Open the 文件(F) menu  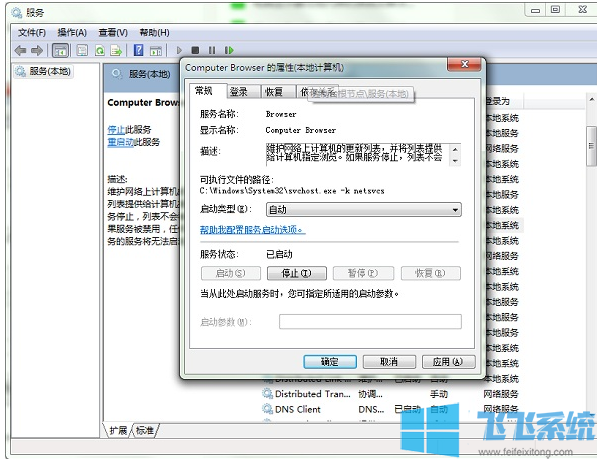(x=32, y=33)
